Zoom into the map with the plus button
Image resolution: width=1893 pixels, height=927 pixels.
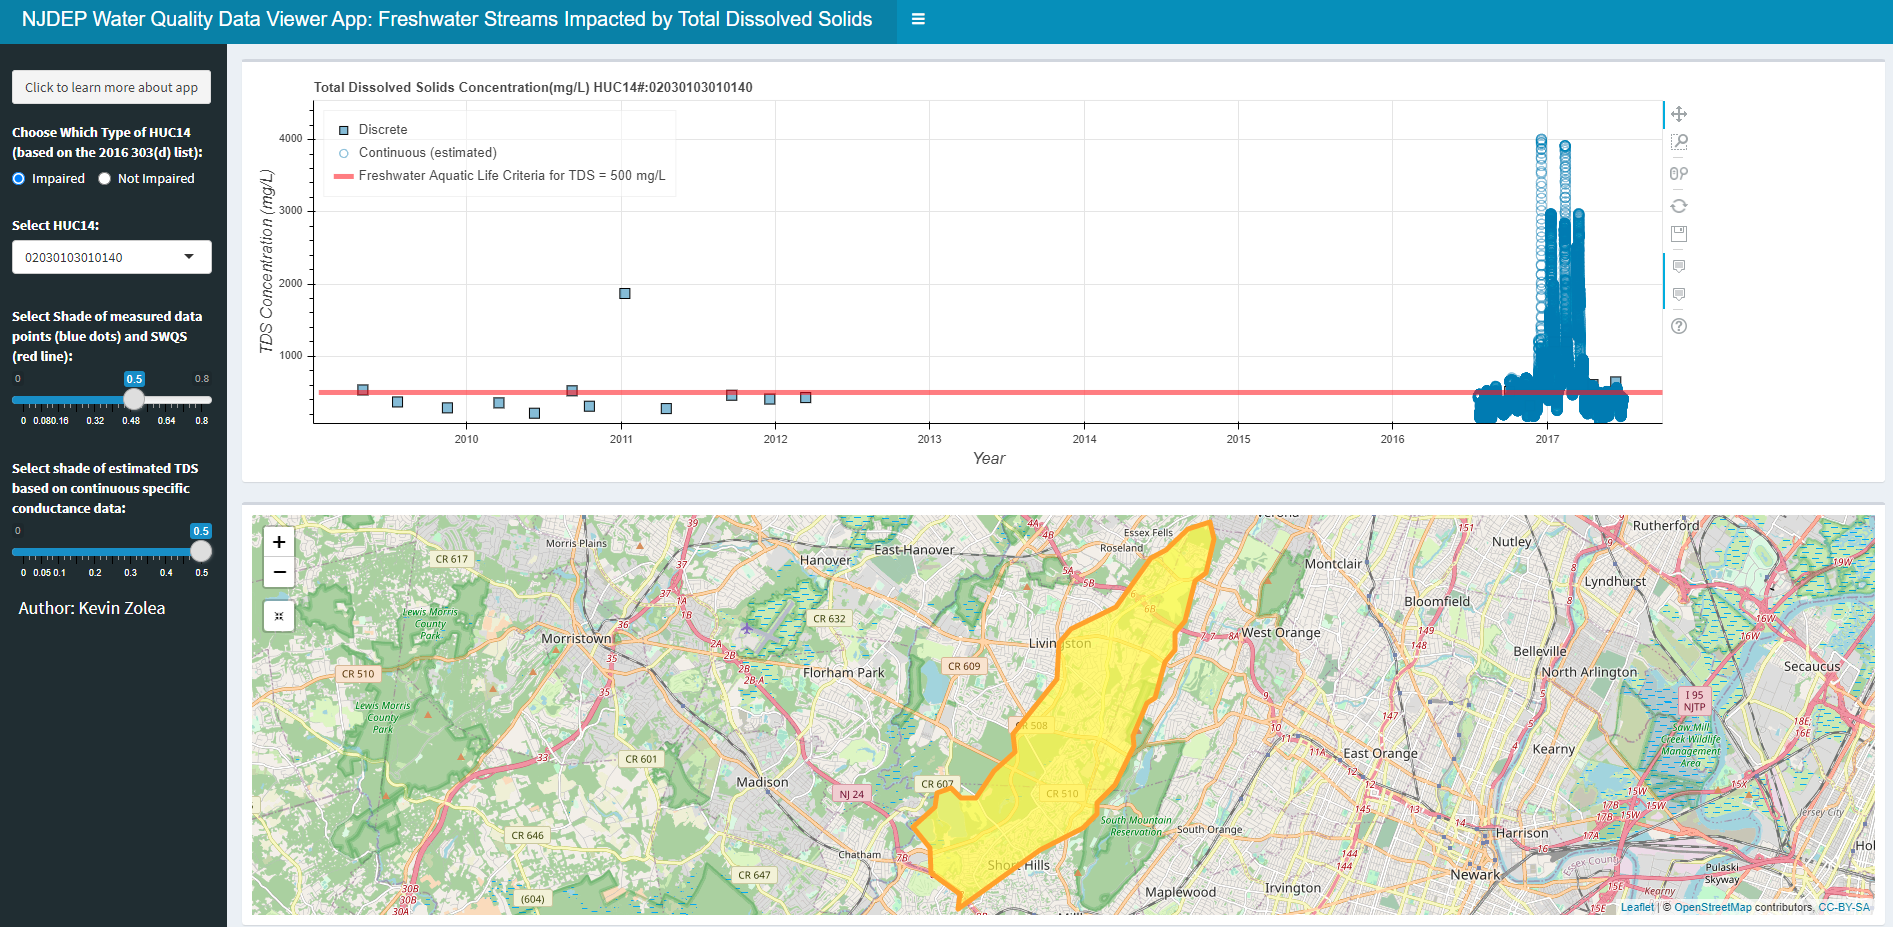point(279,541)
